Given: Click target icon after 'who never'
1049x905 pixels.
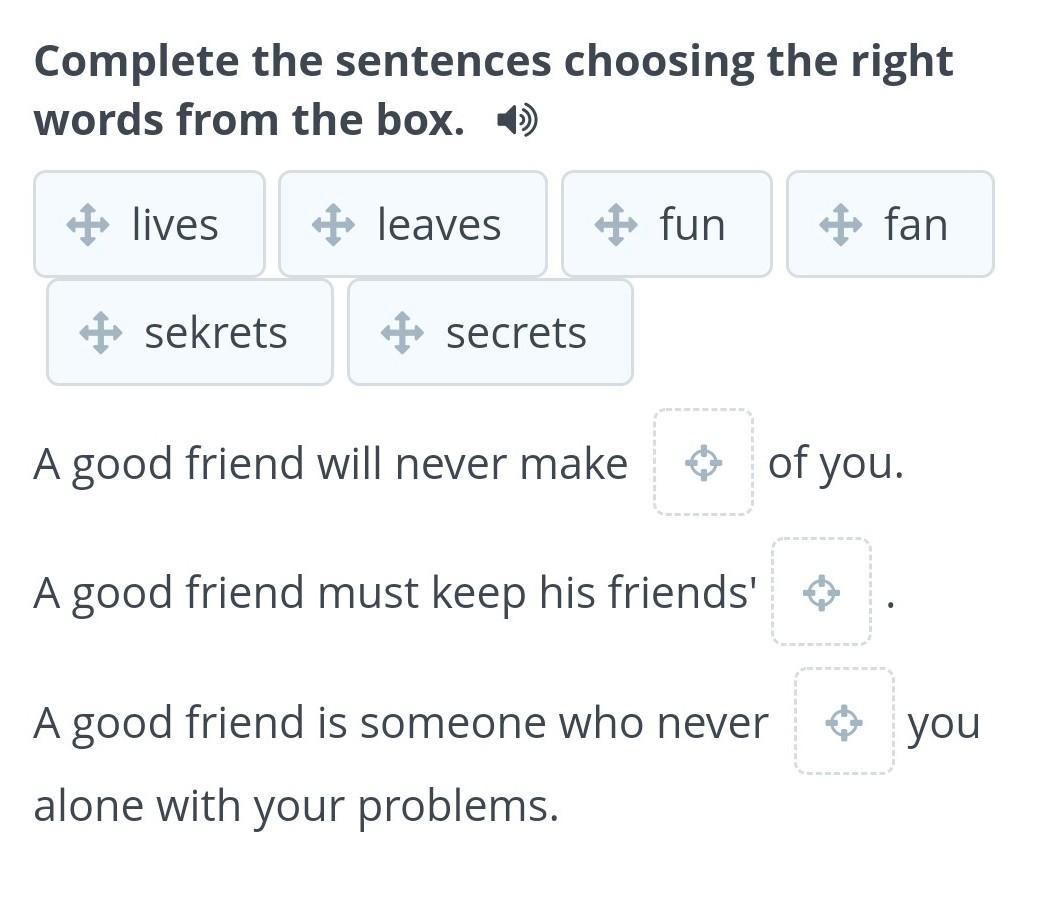Looking at the screenshot, I should click(844, 722).
